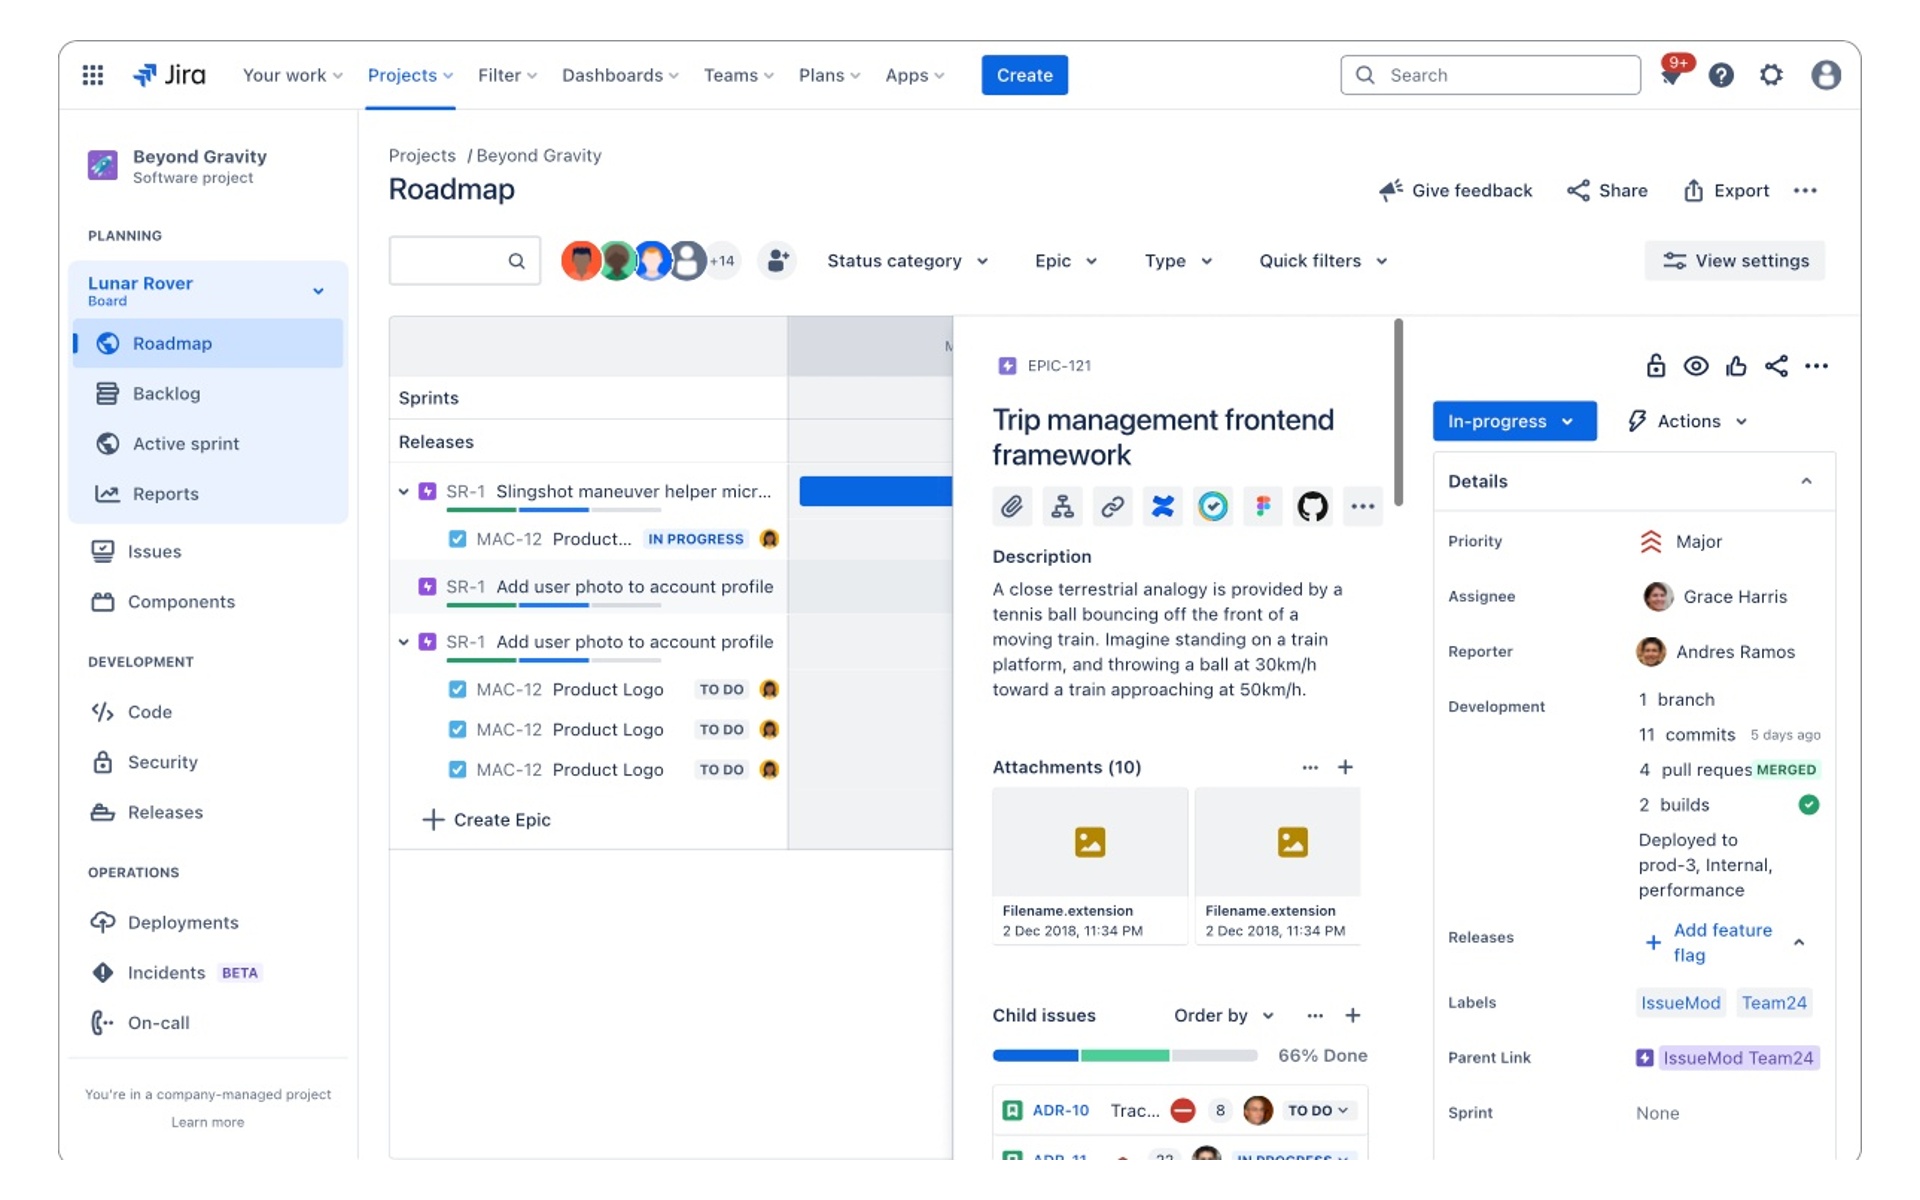Click the View settings button
The width and height of the screenshot is (1920, 1200).
1734,261
